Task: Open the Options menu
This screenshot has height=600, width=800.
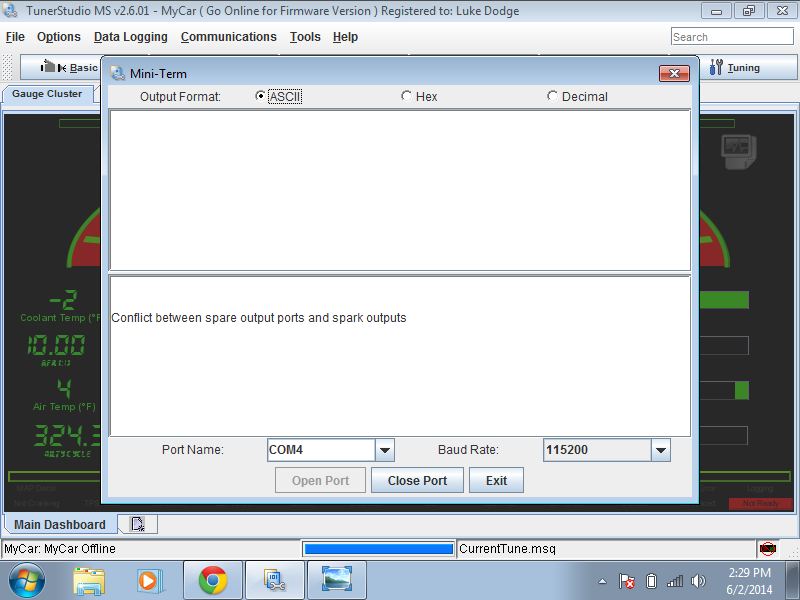Action: click(59, 37)
